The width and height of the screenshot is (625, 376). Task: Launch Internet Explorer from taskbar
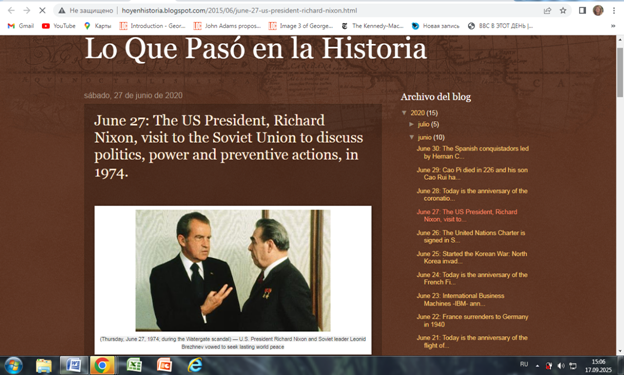pyautogui.click(x=195, y=365)
